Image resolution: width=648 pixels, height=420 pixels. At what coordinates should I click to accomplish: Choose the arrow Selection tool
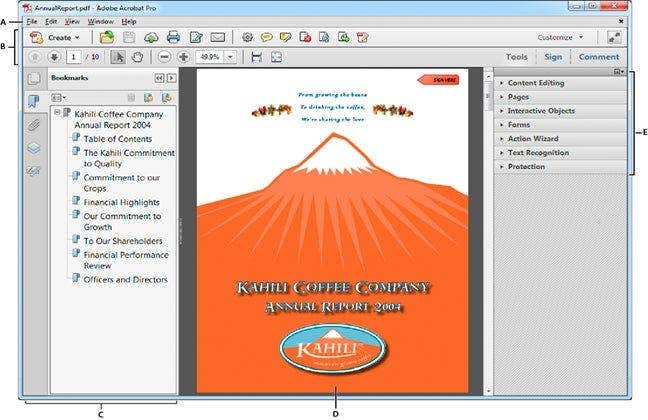[x=117, y=57]
